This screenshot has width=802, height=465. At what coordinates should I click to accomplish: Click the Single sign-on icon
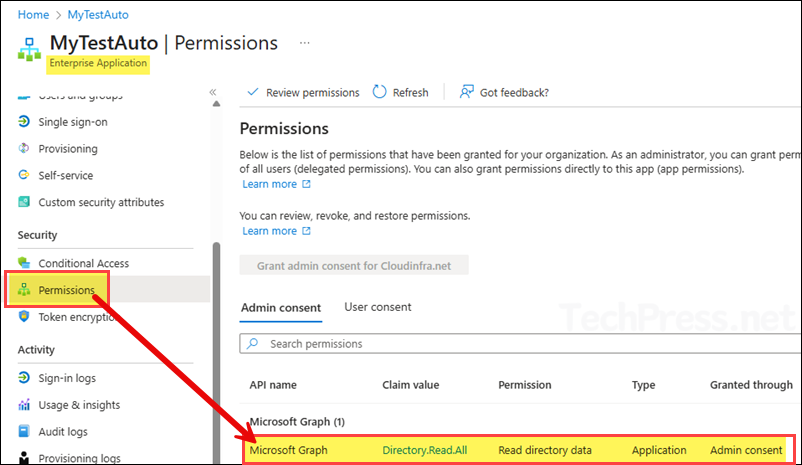coord(25,122)
